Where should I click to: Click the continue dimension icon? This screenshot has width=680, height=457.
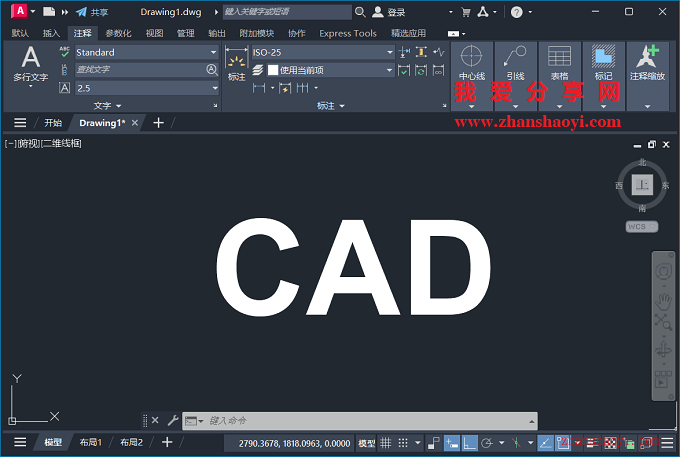click(303, 88)
